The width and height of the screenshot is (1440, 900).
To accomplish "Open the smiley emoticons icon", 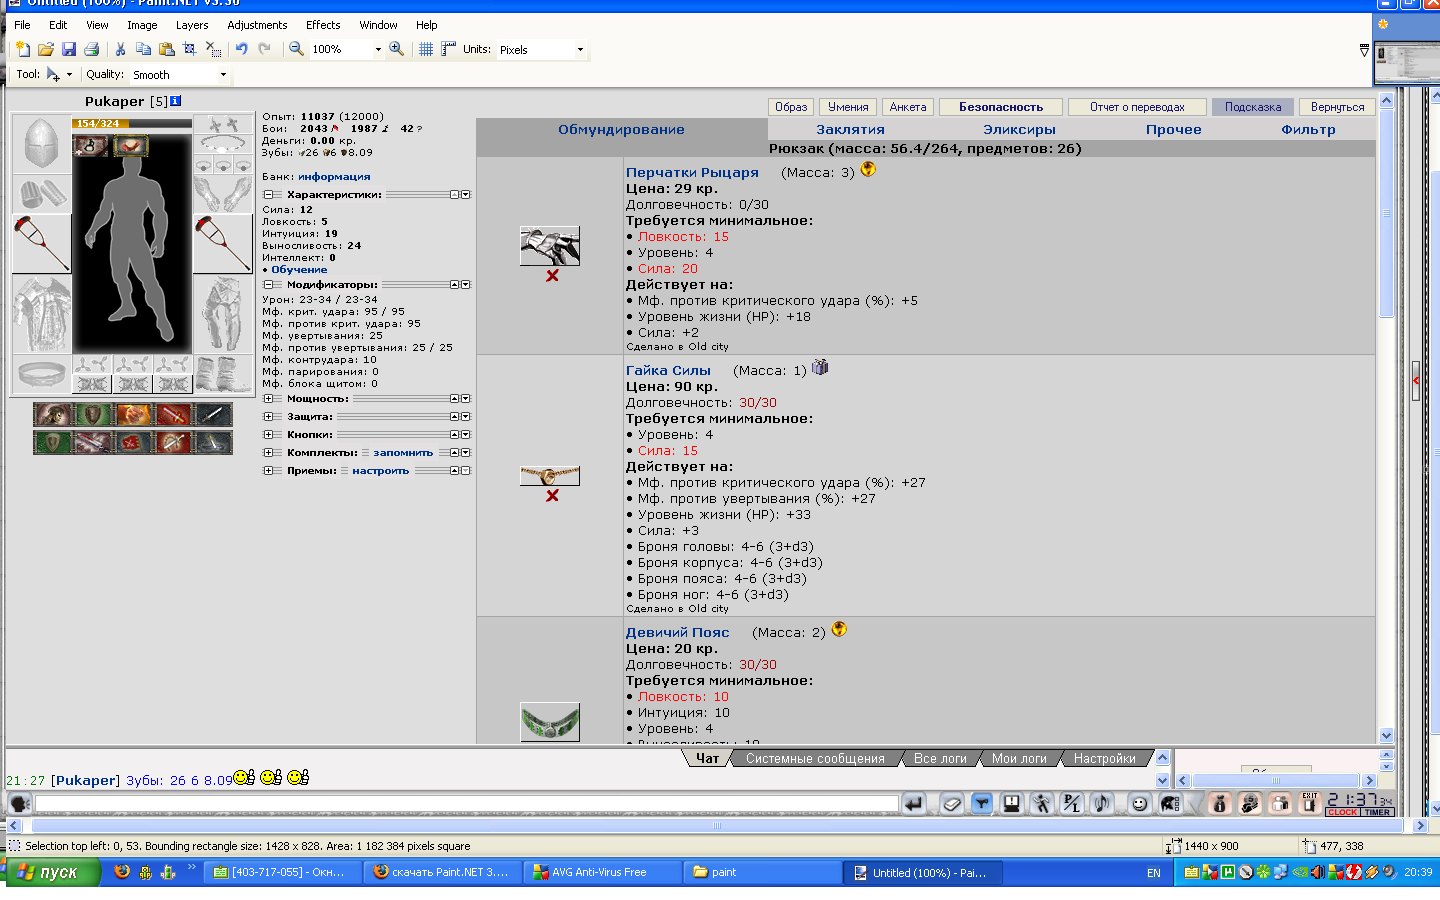I will (x=1139, y=803).
